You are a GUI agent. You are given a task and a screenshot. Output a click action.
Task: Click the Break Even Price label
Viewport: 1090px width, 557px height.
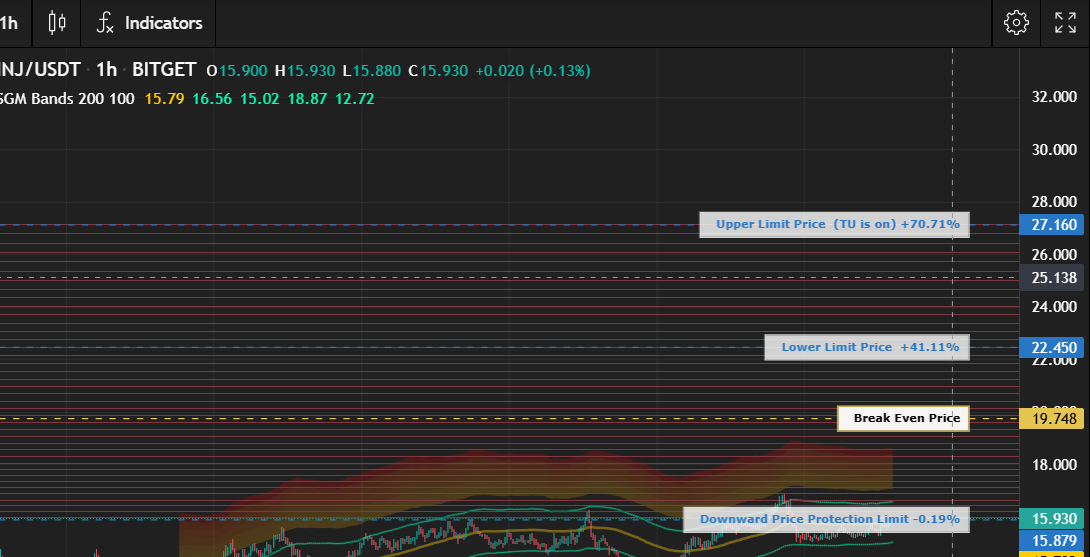click(x=903, y=418)
